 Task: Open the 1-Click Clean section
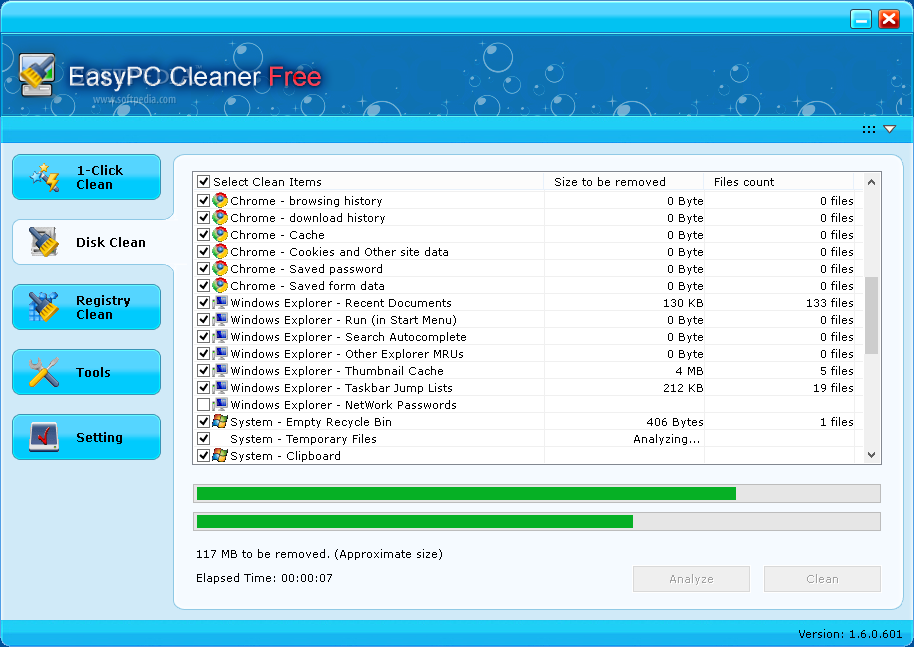(x=86, y=177)
